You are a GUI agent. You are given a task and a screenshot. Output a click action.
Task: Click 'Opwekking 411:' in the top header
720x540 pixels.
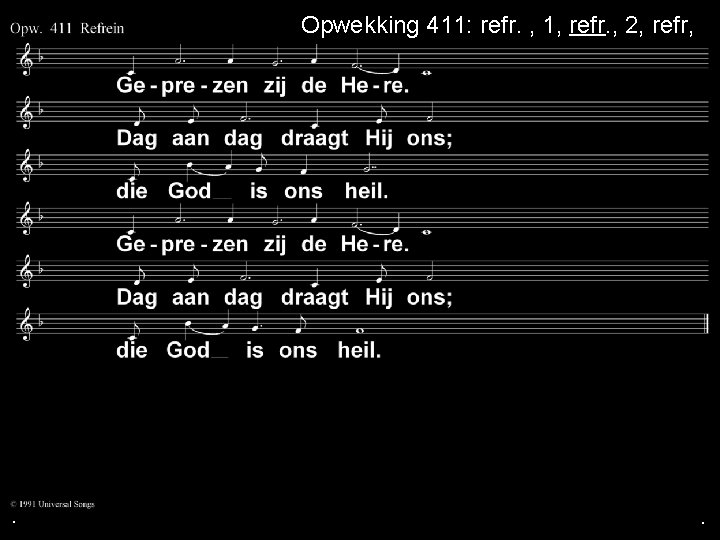click(x=384, y=25)
